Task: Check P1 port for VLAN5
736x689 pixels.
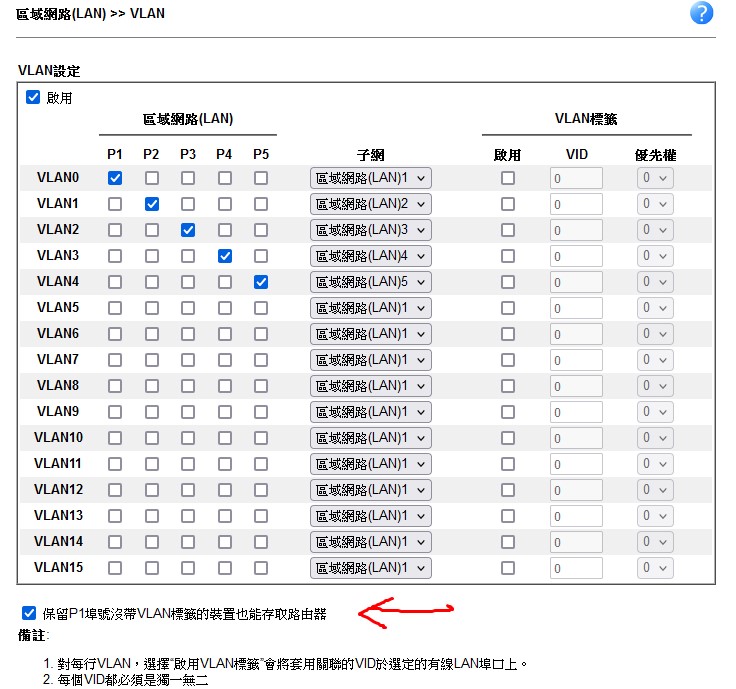Action: 115,308
